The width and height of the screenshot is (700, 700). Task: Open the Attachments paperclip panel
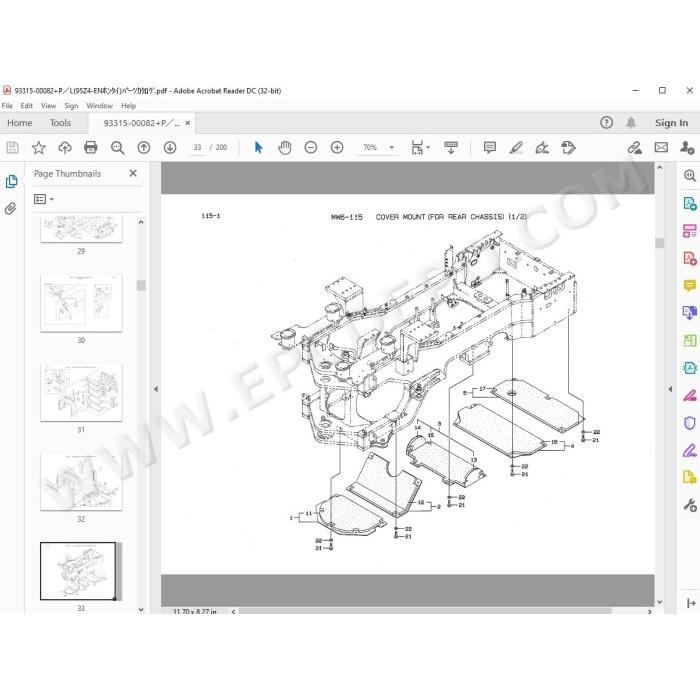11,208
